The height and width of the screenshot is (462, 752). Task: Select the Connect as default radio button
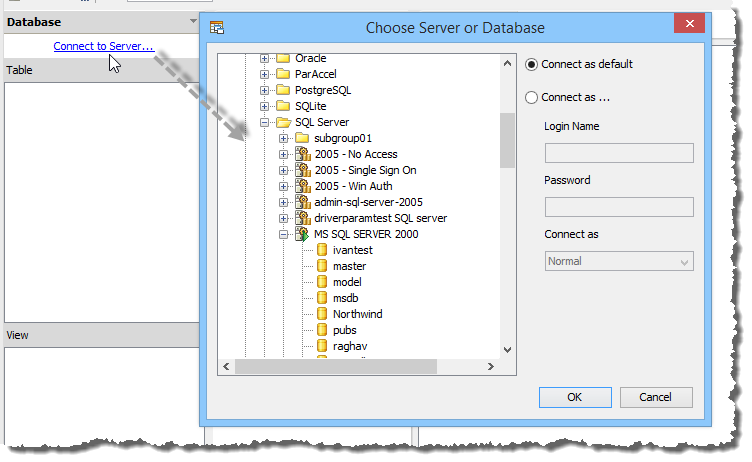(531, 64)
